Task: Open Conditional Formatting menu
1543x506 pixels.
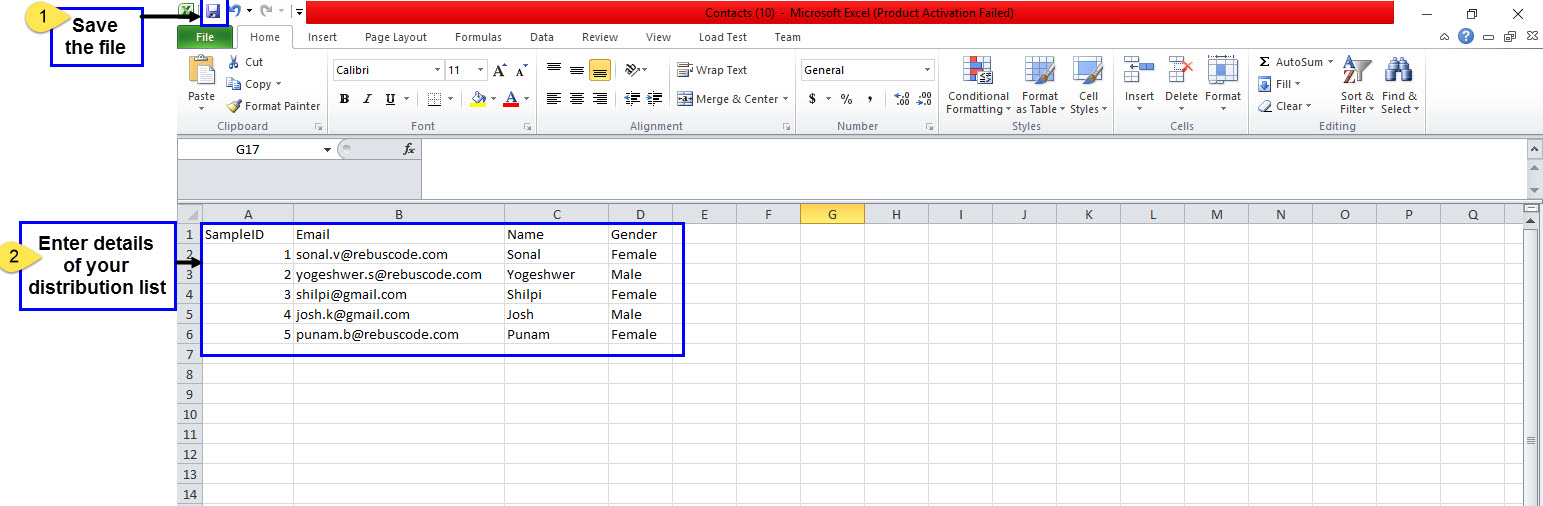Action: 978,86
